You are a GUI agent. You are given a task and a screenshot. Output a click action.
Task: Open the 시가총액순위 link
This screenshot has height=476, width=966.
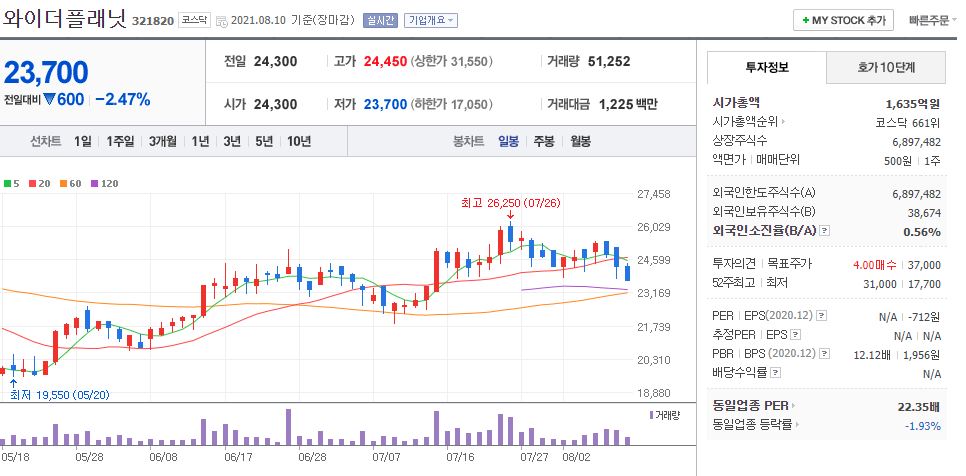[x=749, y=121]
